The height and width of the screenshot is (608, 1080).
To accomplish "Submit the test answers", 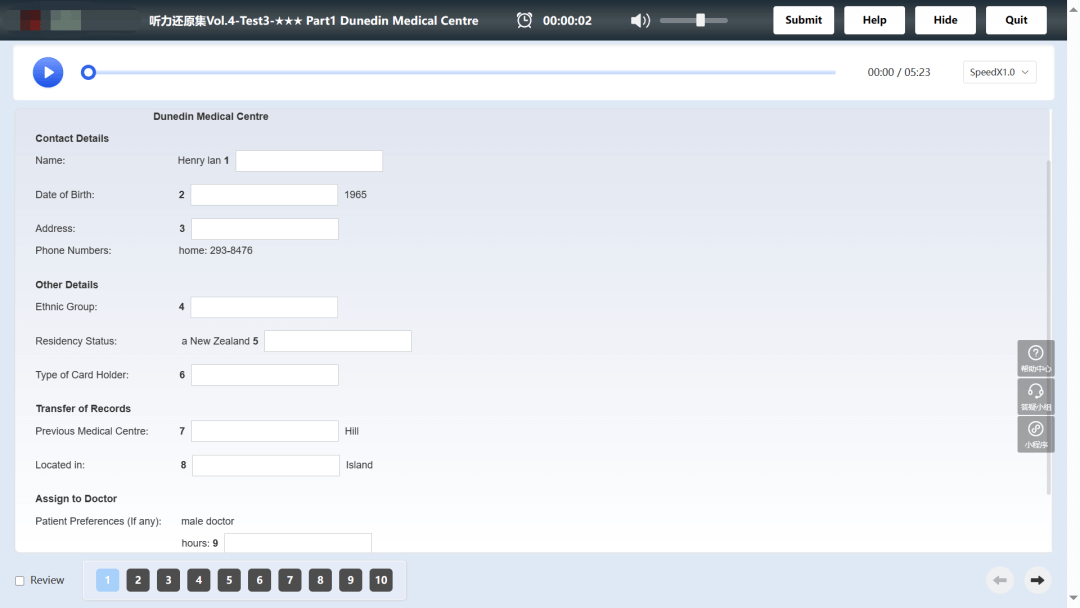I will tap(803, 20).
